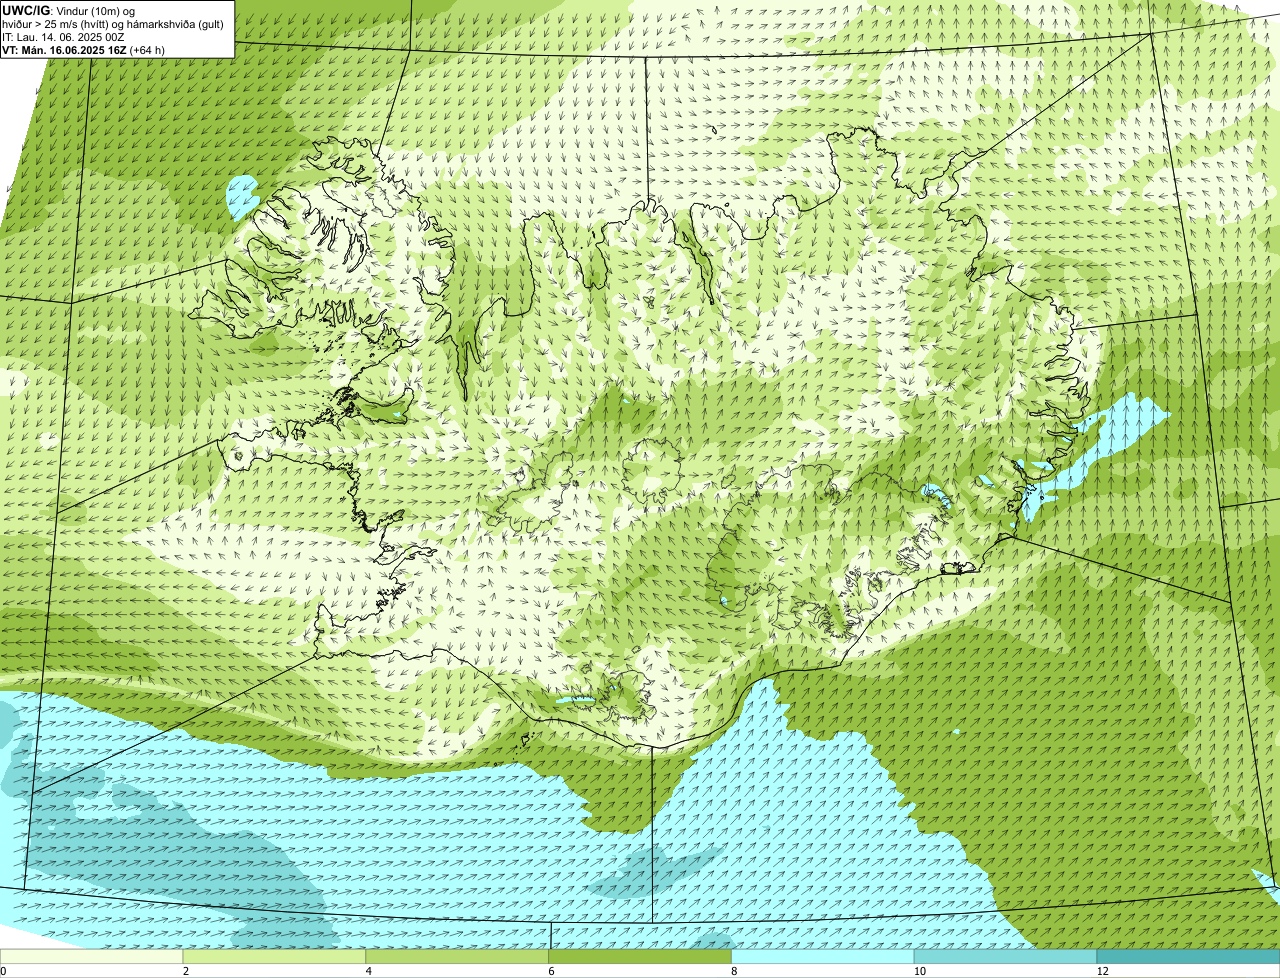
Task: Select the above 12 m/s teal color segment
Action: [1188, 957]
